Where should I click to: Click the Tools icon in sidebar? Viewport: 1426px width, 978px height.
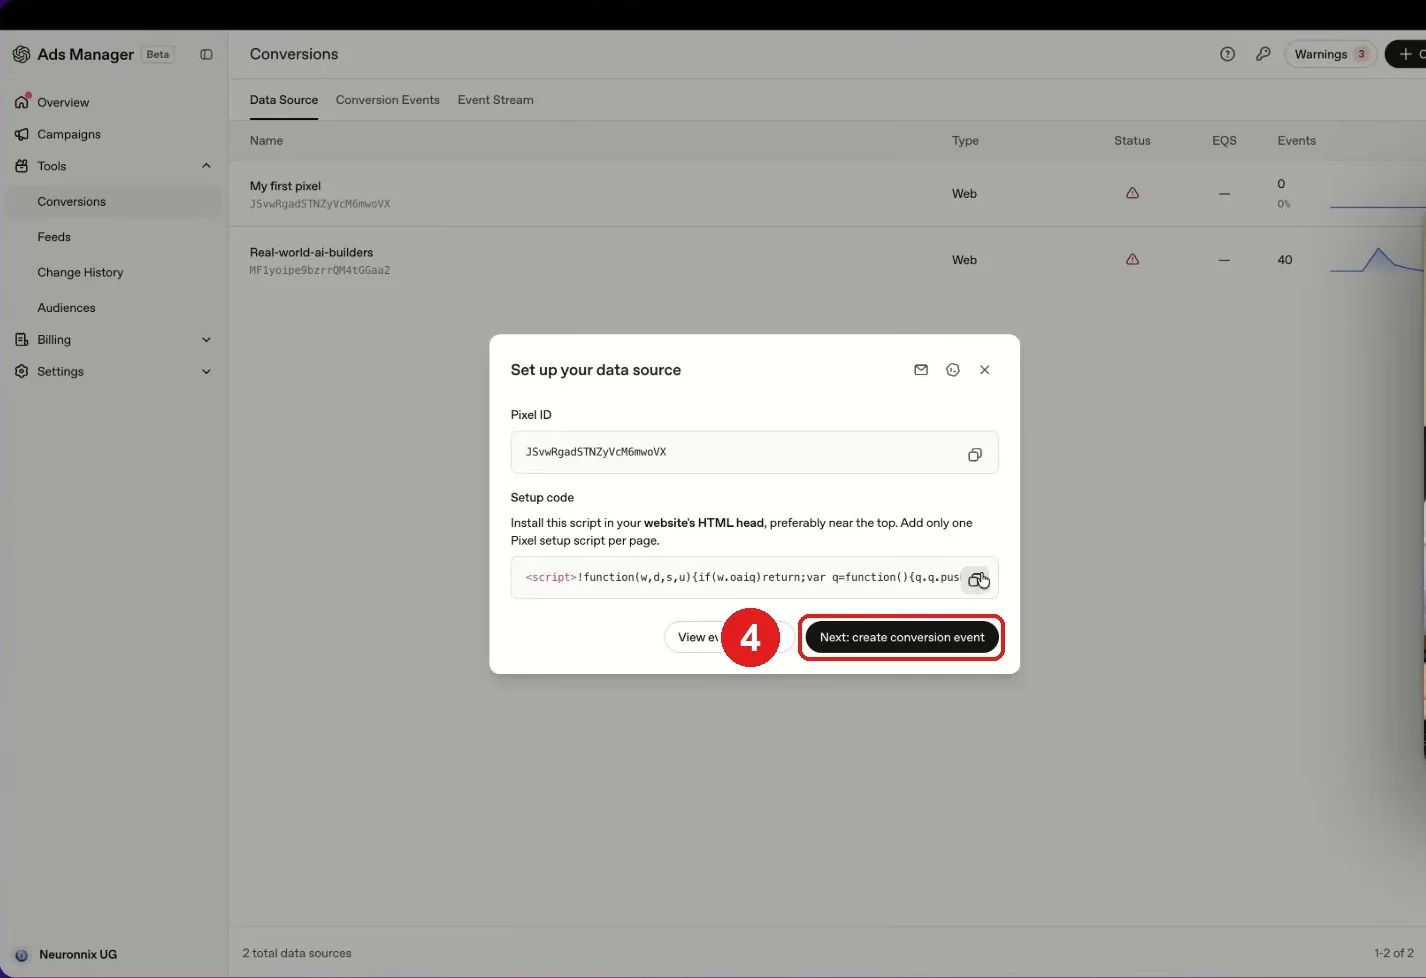point(22,166)
